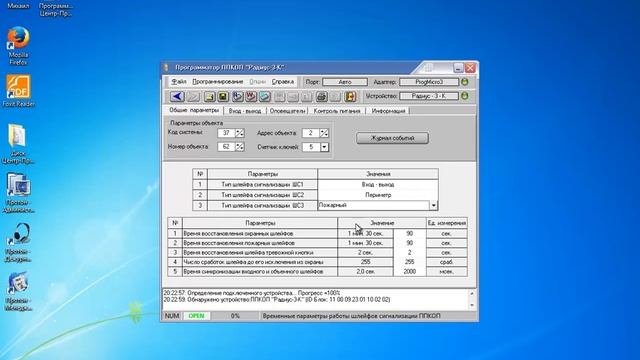Click row Время восстановления пожарных шлейфов
The height and width of the screenshot is (360, 640).
pyautogui.click(x=260, y=243)
